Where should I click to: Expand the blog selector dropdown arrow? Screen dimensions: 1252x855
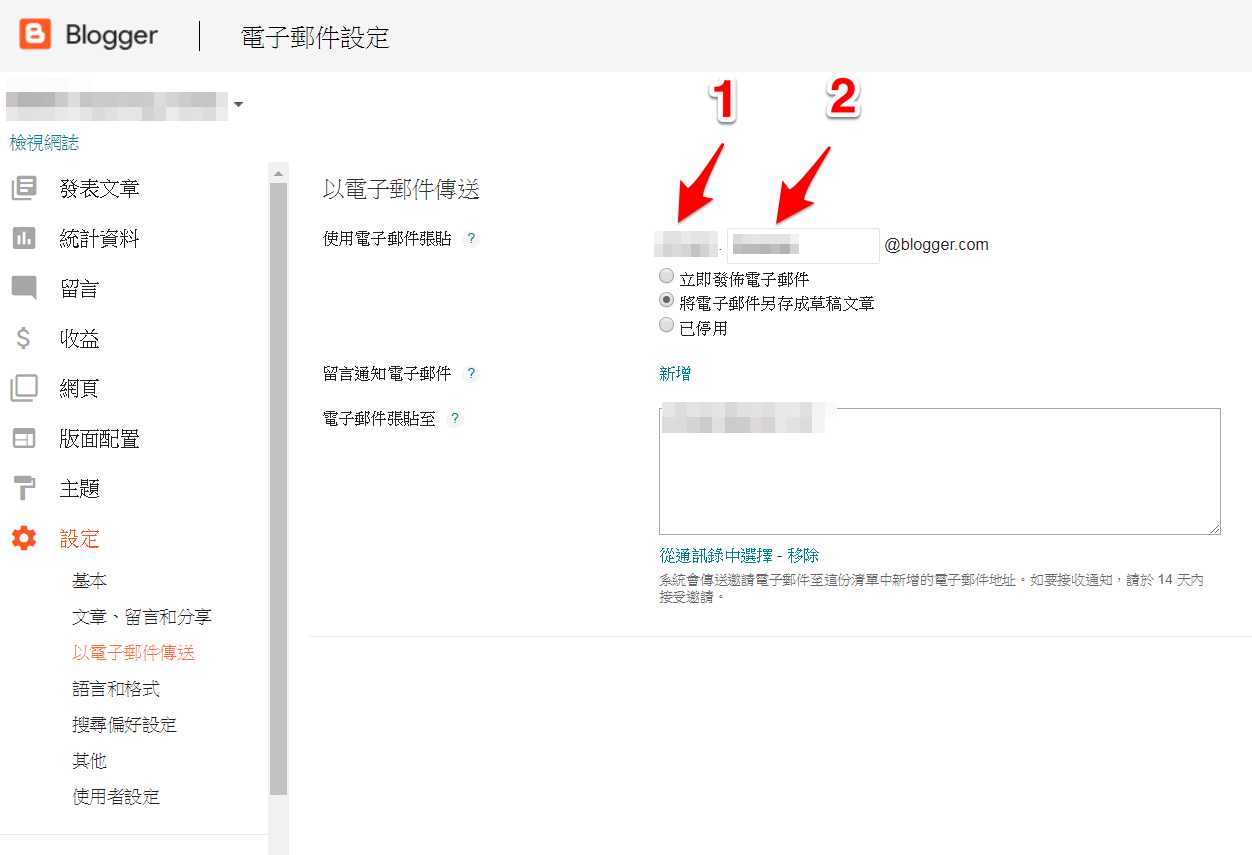point(238,104)
